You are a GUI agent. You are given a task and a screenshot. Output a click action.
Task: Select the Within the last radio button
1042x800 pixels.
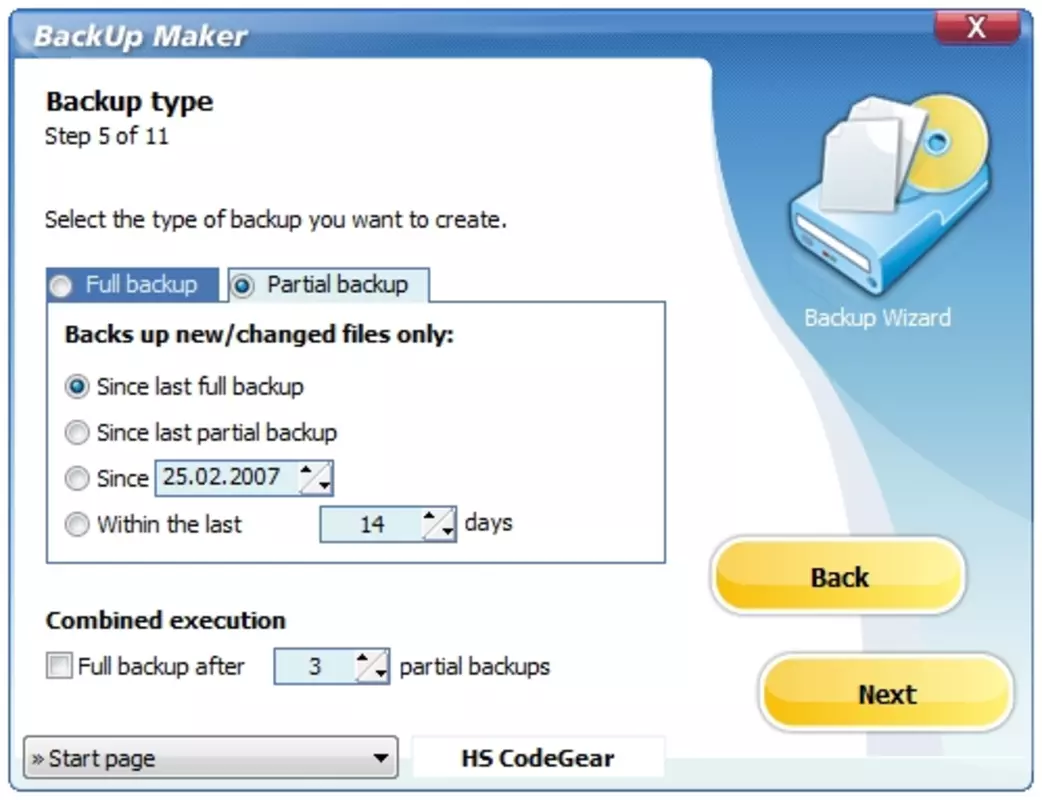pos(77,524)
